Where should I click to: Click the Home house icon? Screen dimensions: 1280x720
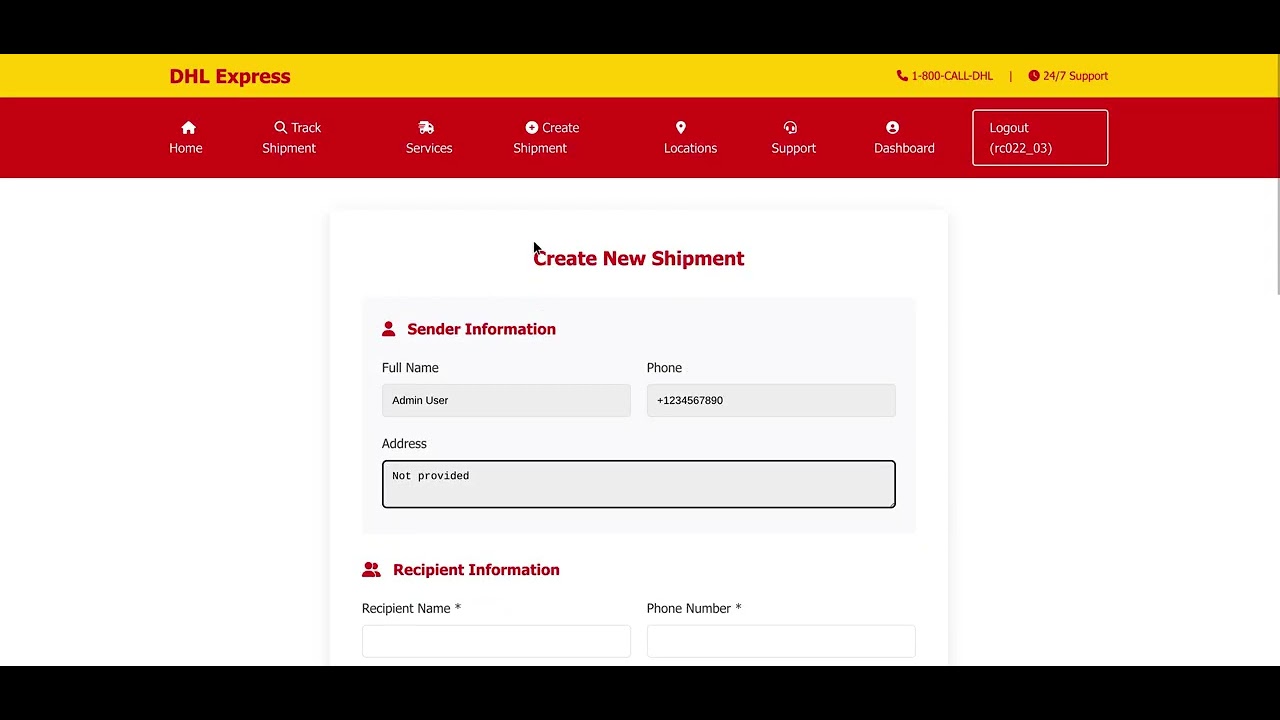pos(188,128)
